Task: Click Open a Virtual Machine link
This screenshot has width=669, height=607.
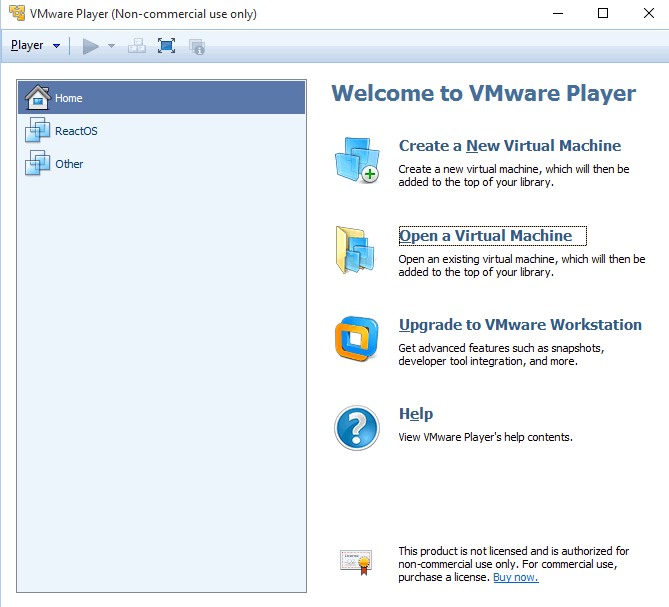Action: click(486, 236)
